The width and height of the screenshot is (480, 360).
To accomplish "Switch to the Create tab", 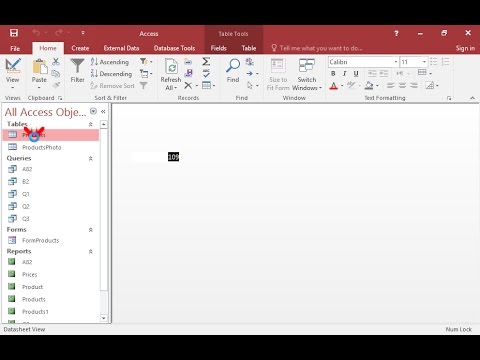I will (x=80, y=48).
